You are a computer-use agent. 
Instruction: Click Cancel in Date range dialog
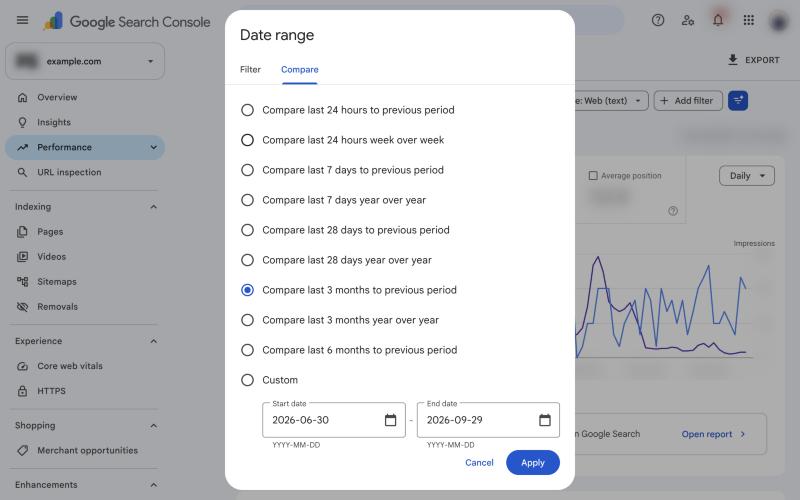(479, 463)
